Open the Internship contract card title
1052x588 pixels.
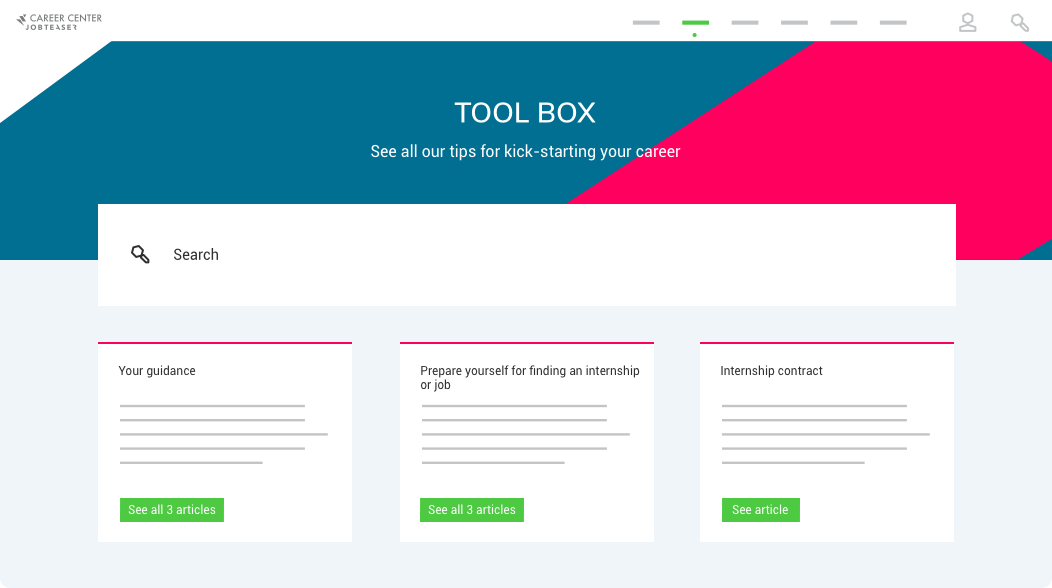(771, 371)
